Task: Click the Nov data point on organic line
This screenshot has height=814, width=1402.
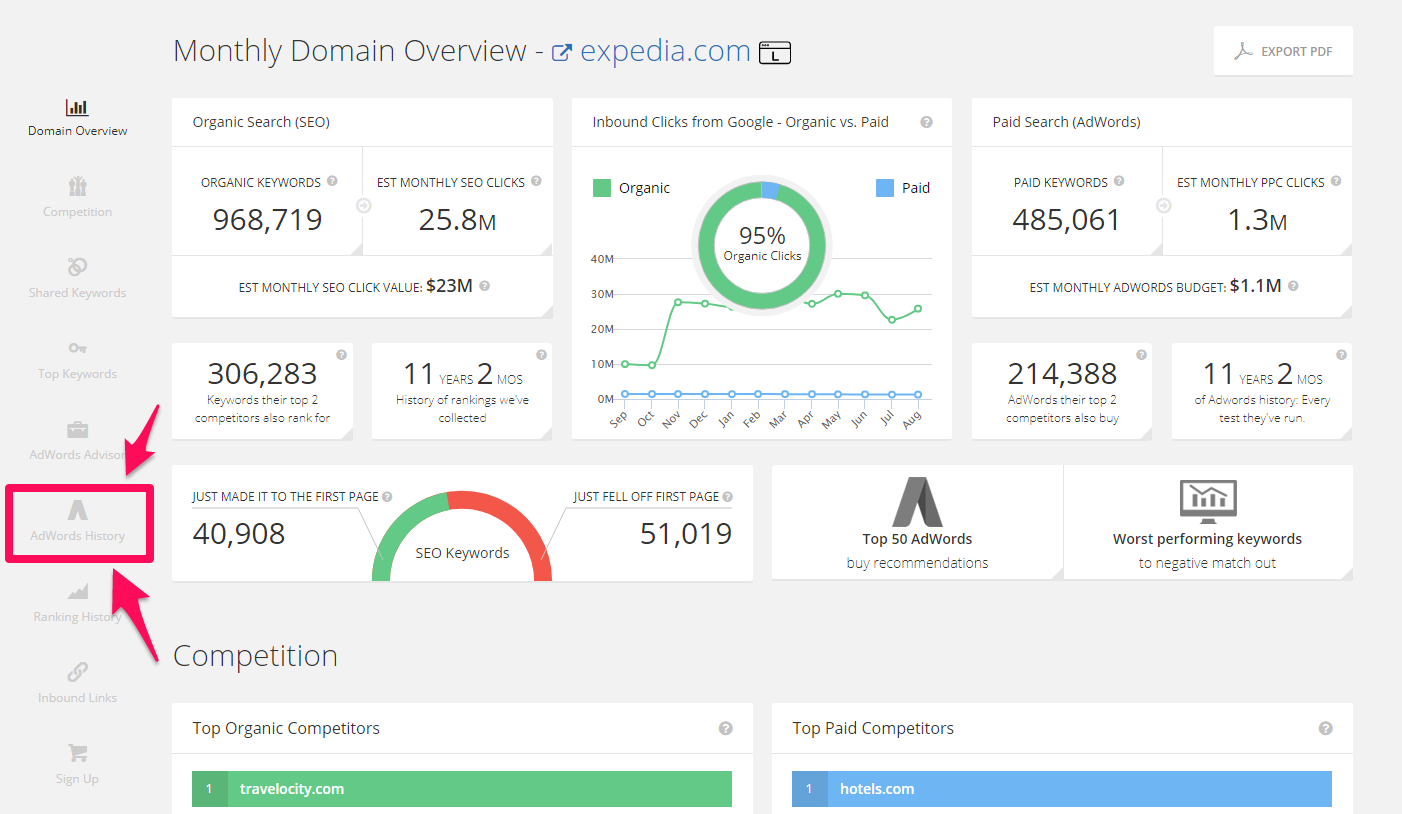Action: pos(678,302)
